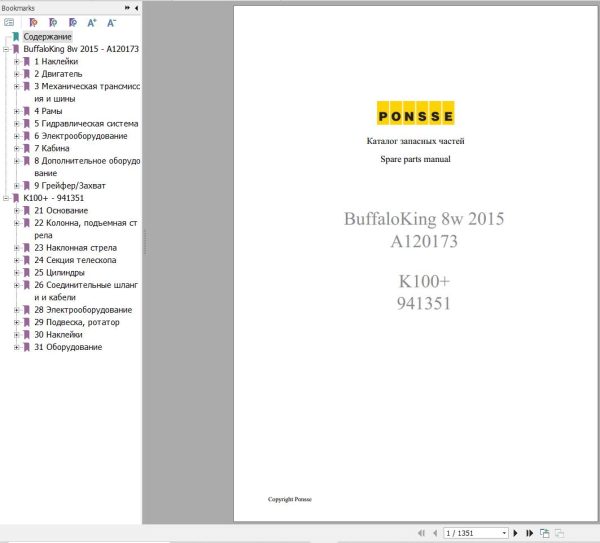Expand the 9 Грейфер/Захват bookmark
The image size is (600, 543).
point(16,186)
